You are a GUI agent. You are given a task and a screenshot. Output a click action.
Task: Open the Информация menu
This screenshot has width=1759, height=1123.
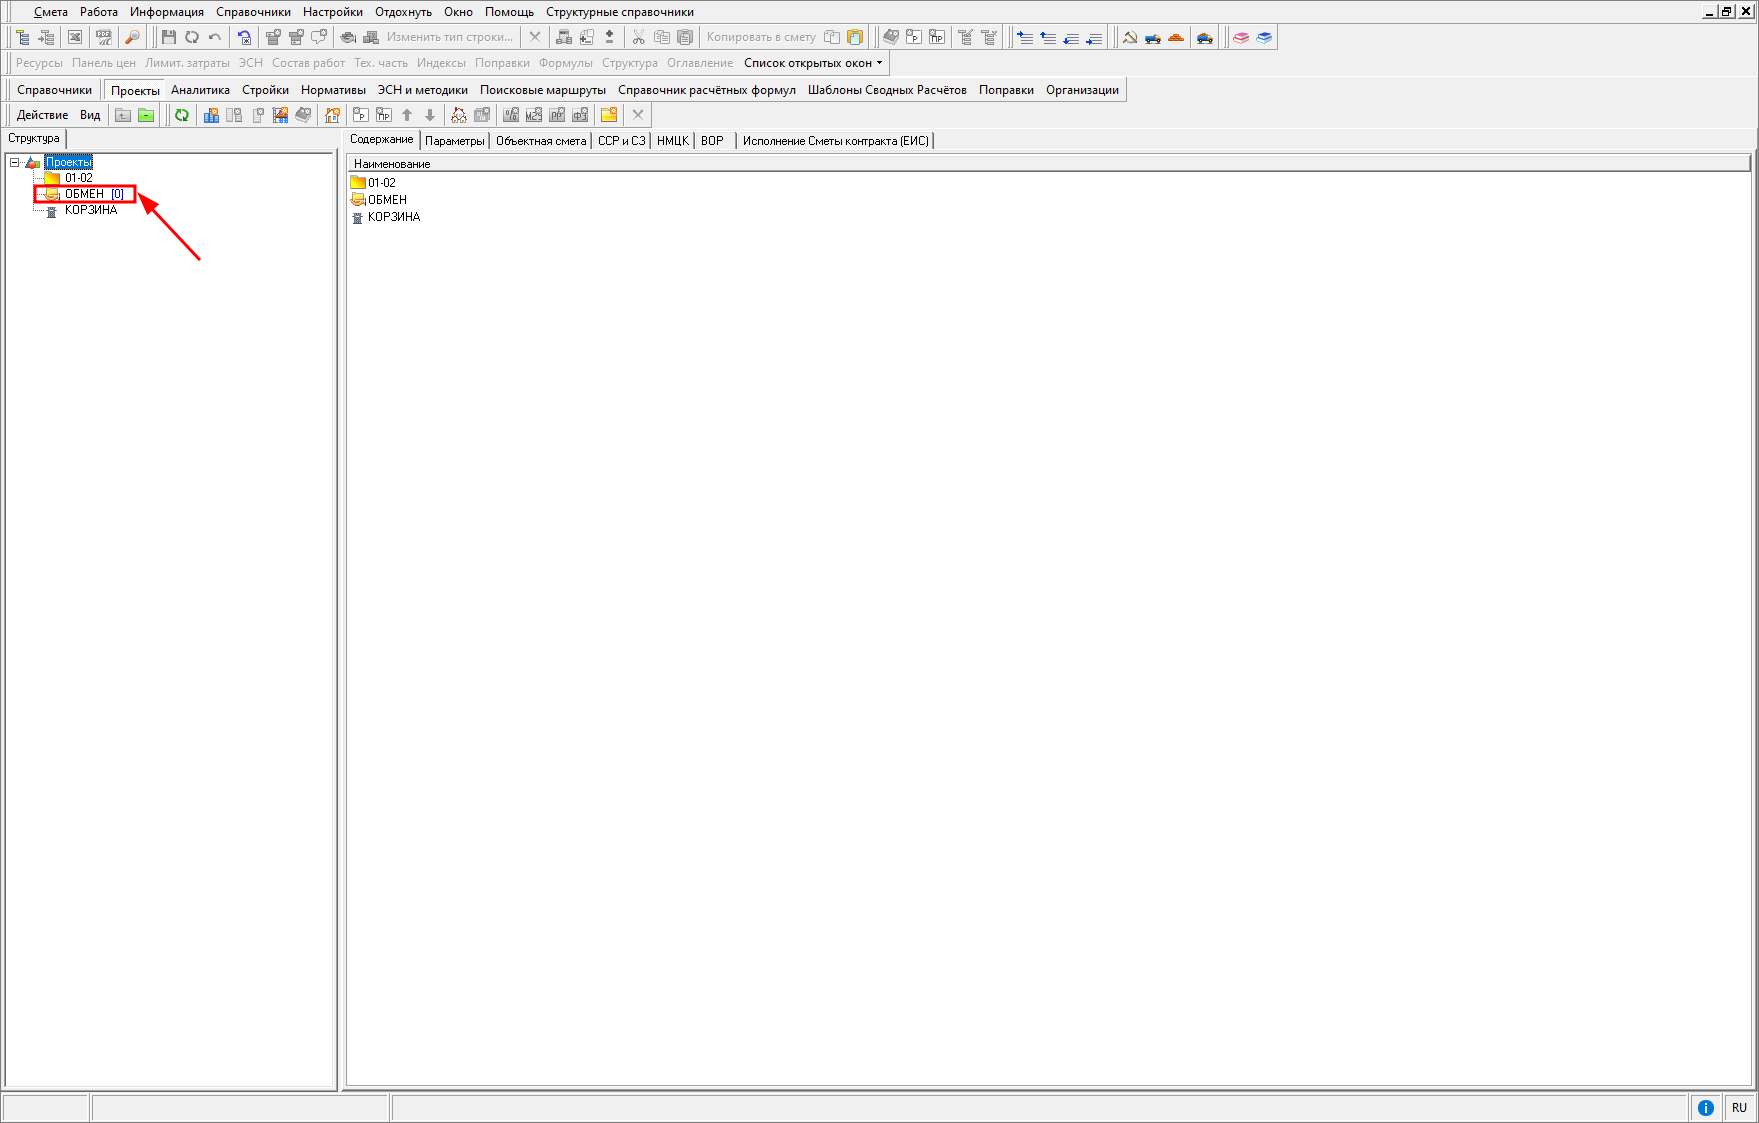click(167, 12)
